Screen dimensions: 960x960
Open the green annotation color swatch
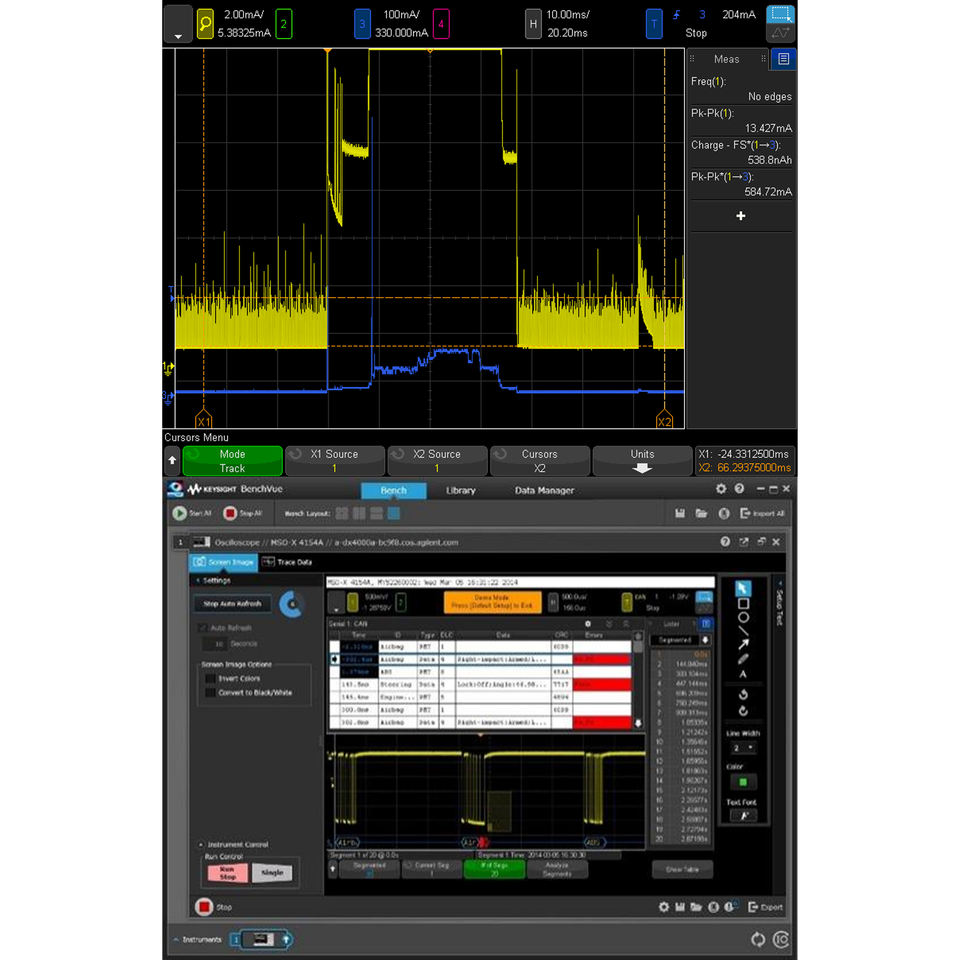coord(743,782)
